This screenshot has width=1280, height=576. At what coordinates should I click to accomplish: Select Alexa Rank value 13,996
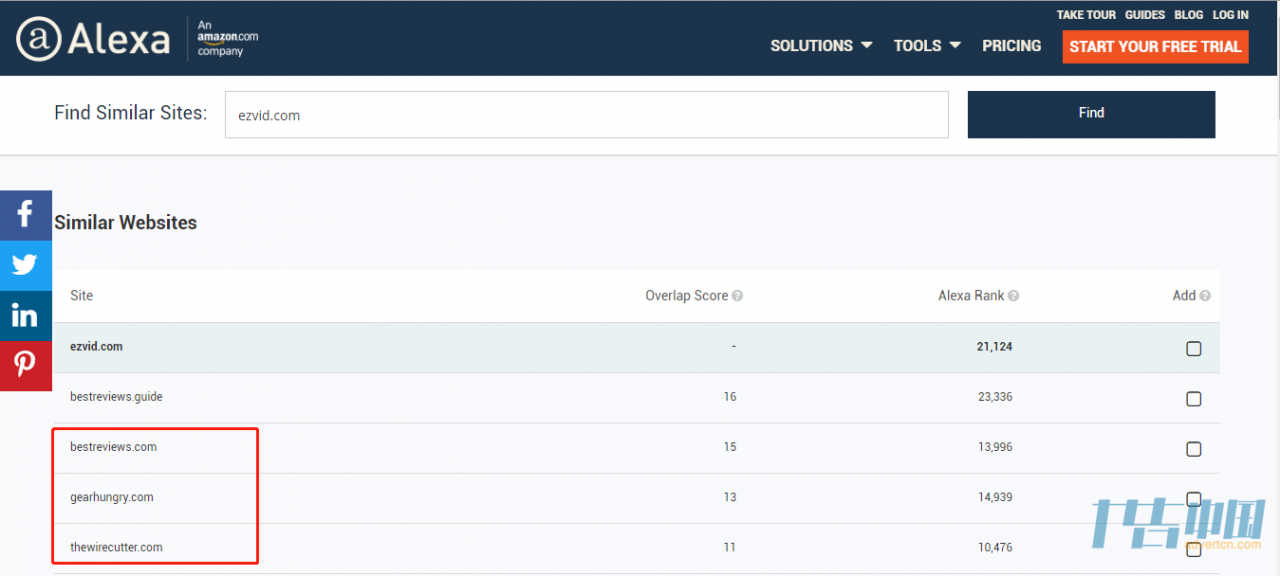pos(995,447)
